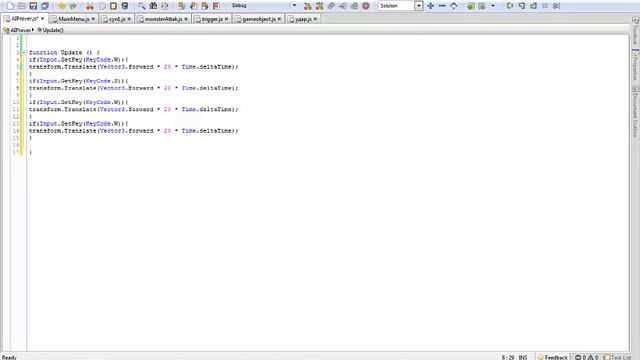Redo using the green arrow toolbar icon
Image resolution: width=640 pixels, height=360 pixels.
click(73, 6)
